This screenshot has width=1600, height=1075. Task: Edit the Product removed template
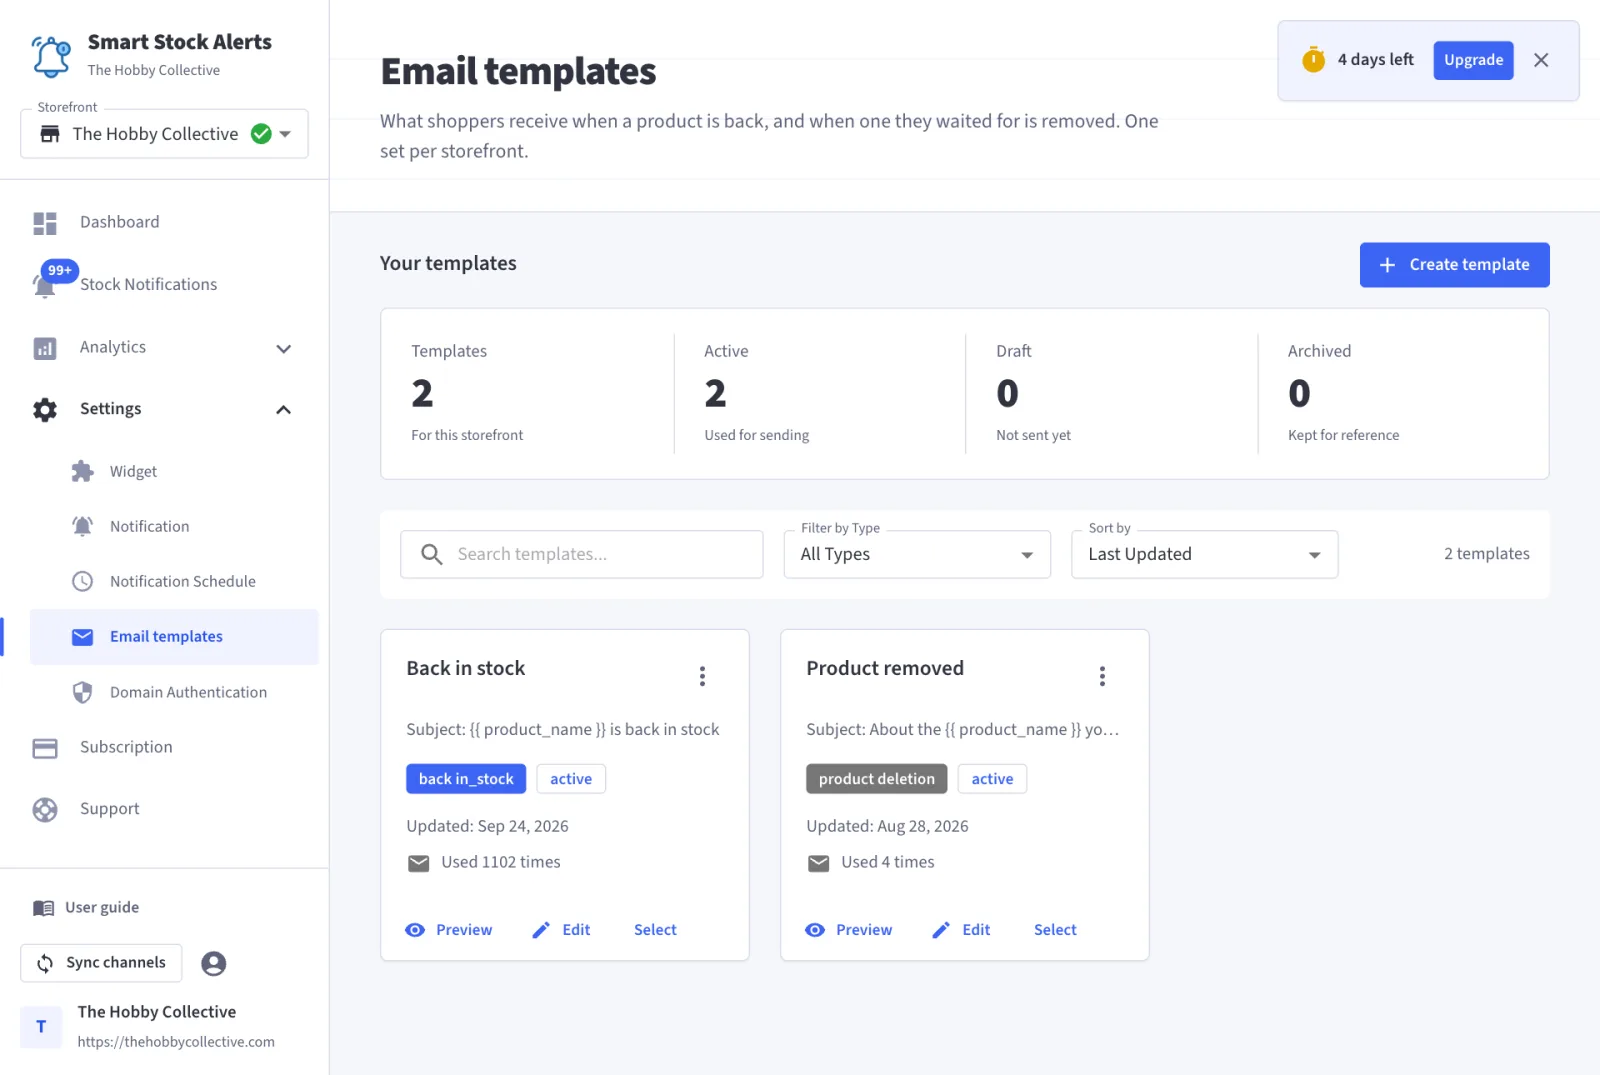[x=961, y=930]
